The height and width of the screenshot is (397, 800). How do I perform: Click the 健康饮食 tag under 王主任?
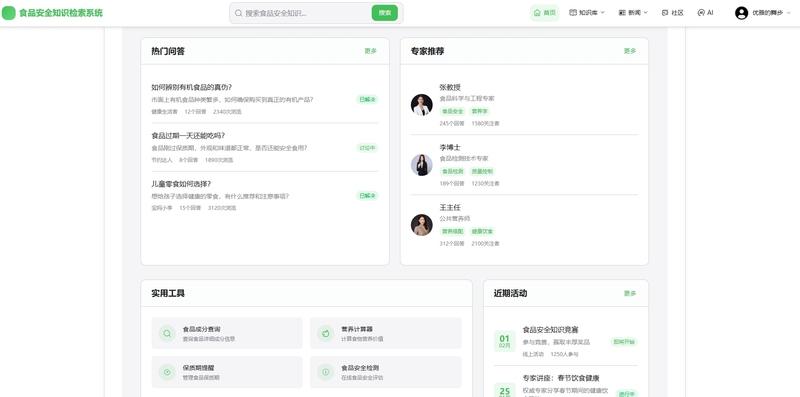pyautogui.click(x=482, y=232)
